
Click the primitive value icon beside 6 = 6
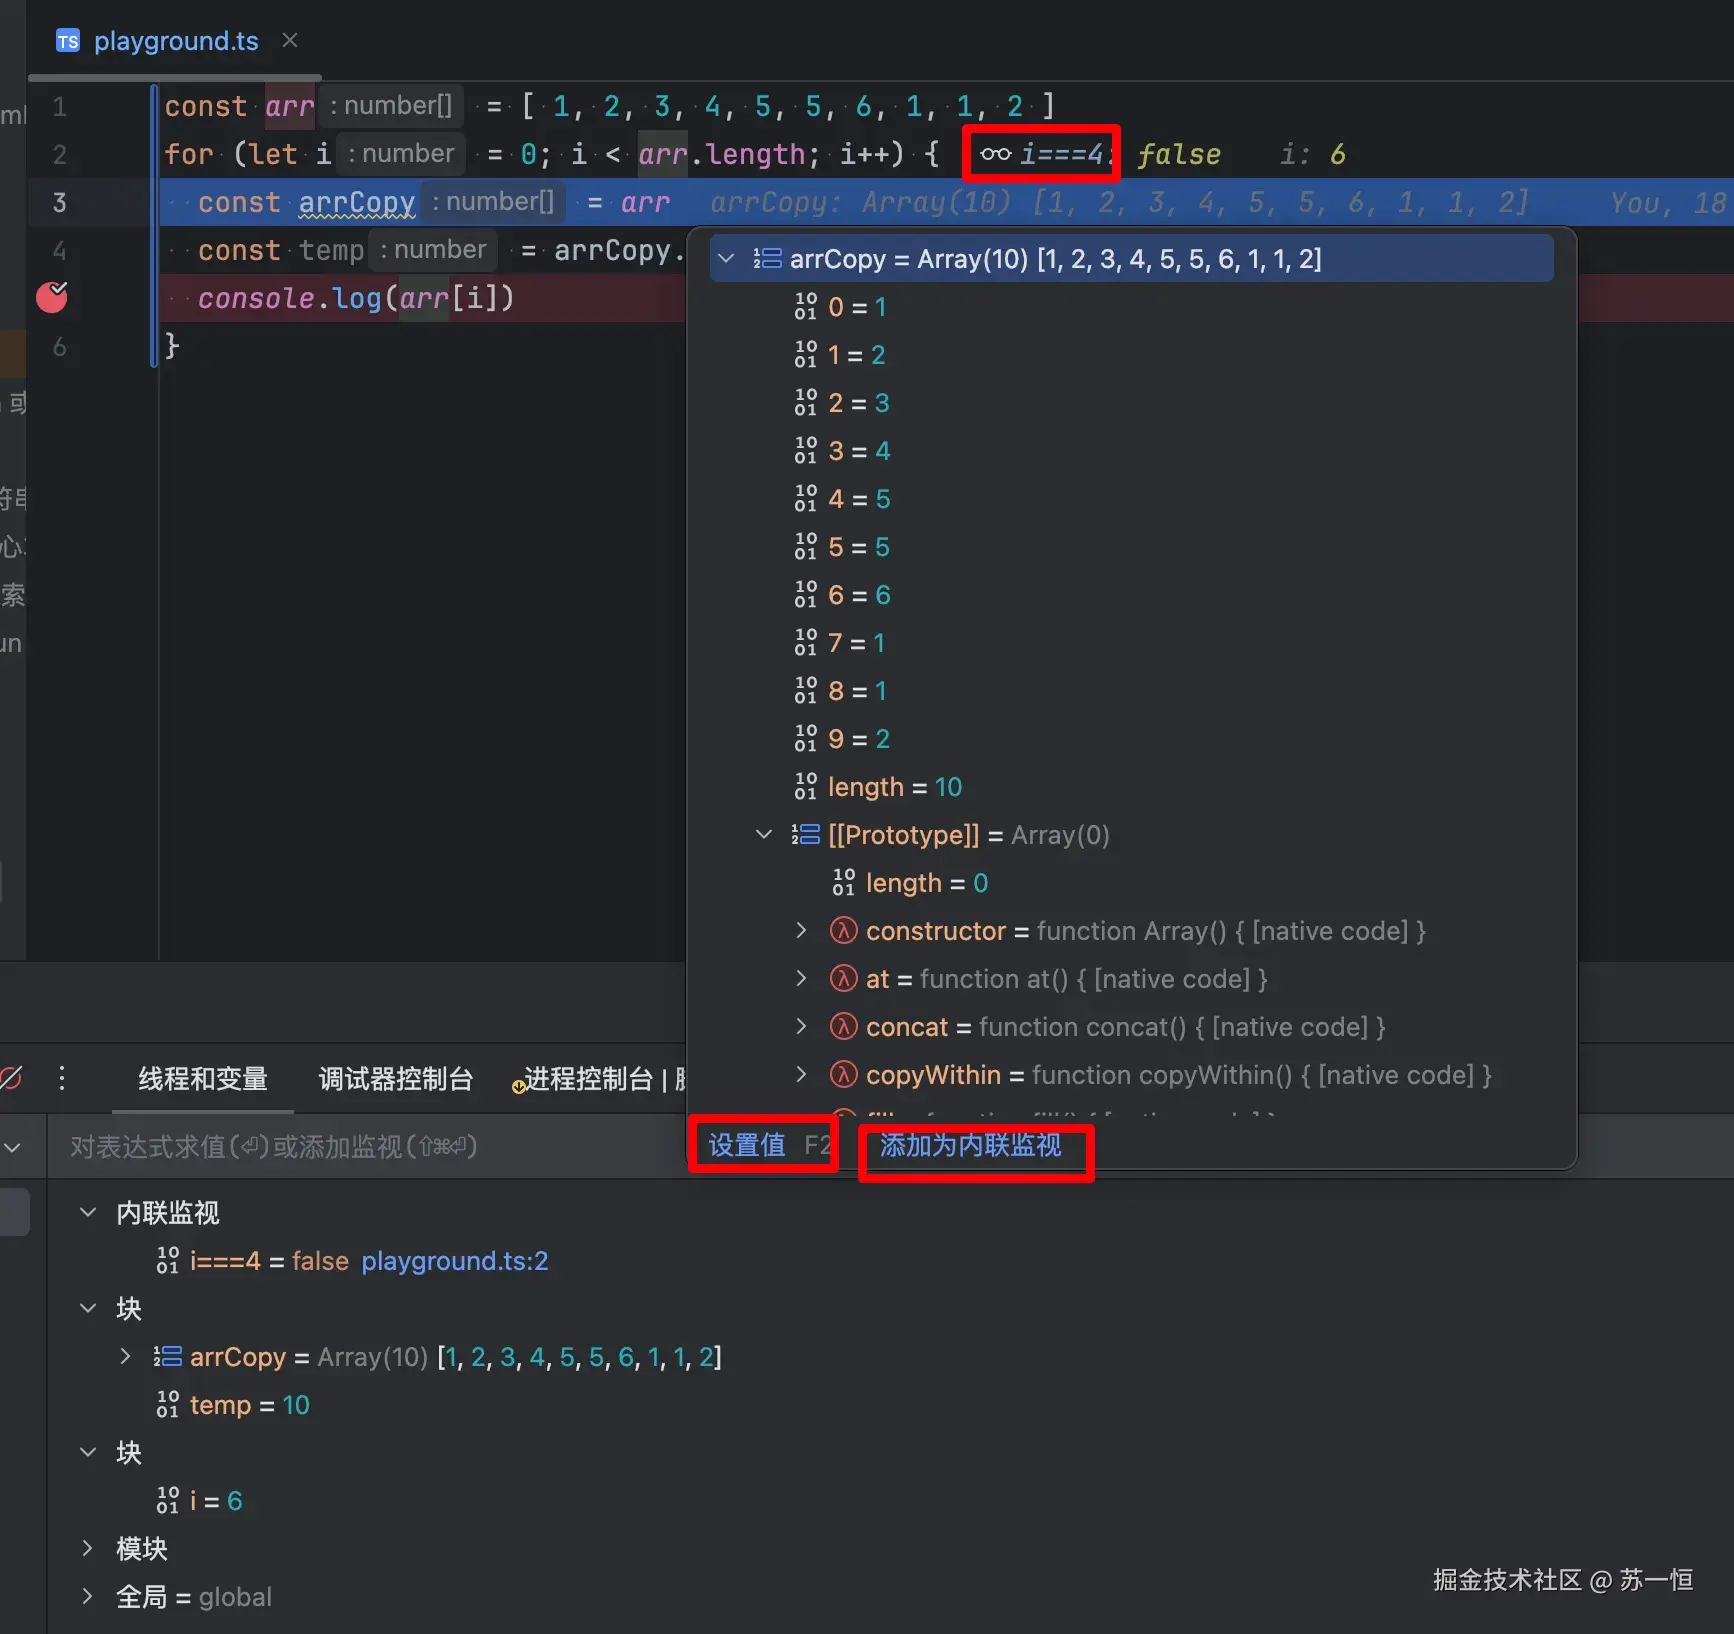pos(806,595)
